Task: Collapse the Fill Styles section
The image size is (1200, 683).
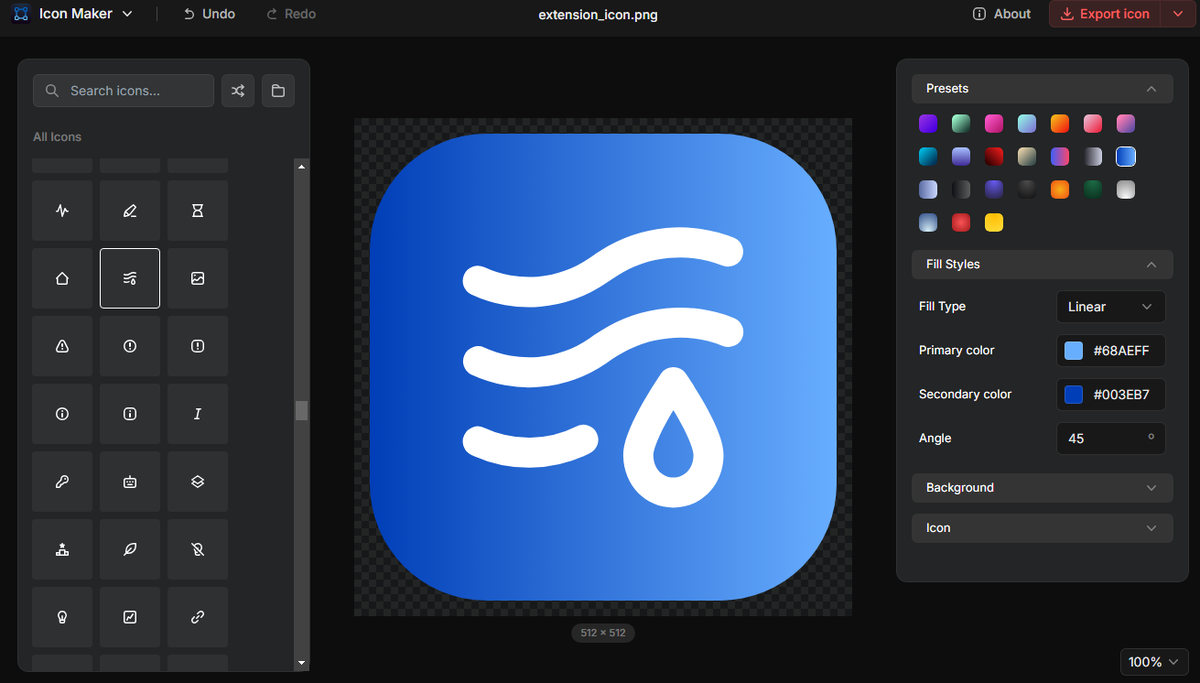Action: pos(1042,264)
